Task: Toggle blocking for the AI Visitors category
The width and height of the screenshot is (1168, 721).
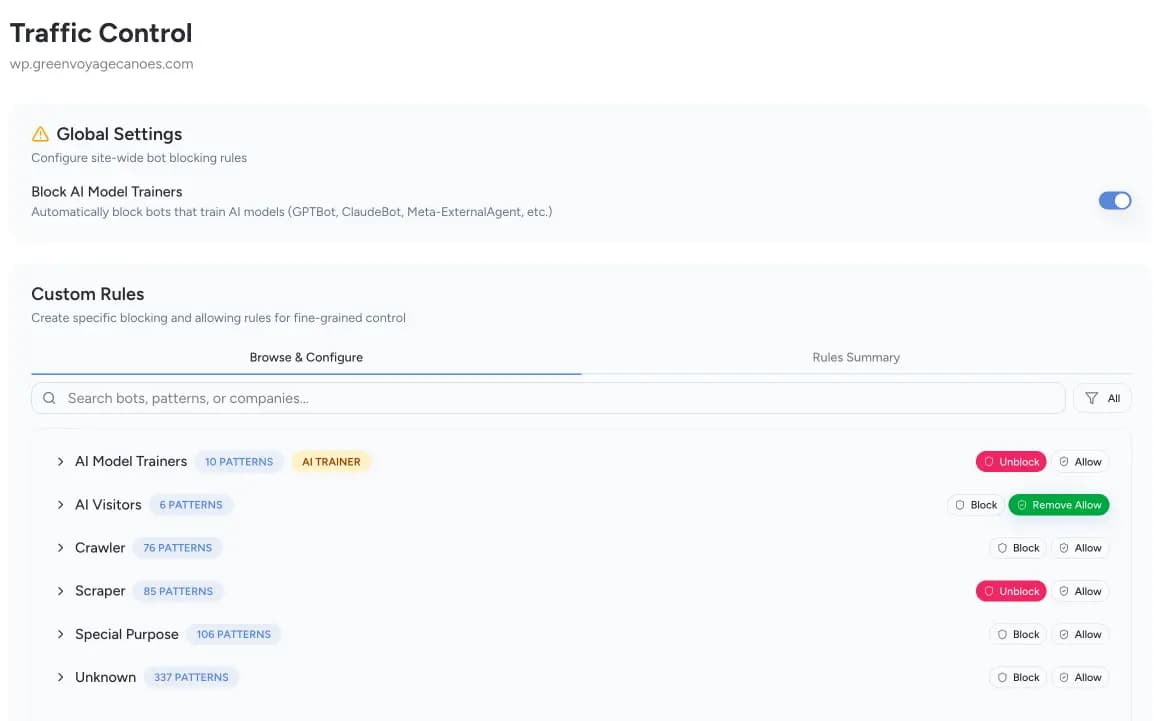Action: tap(974, 504)
